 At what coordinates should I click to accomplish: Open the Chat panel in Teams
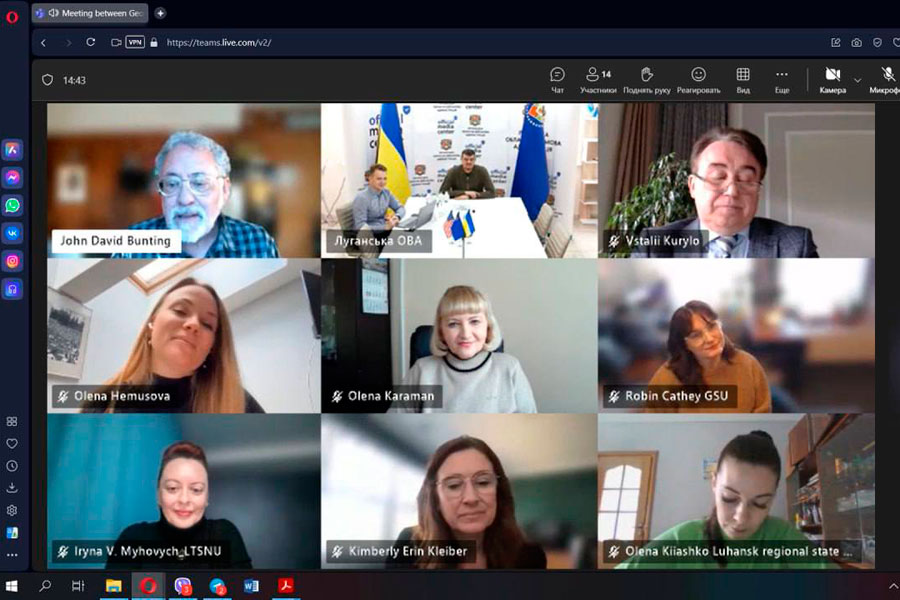point(557,80)
